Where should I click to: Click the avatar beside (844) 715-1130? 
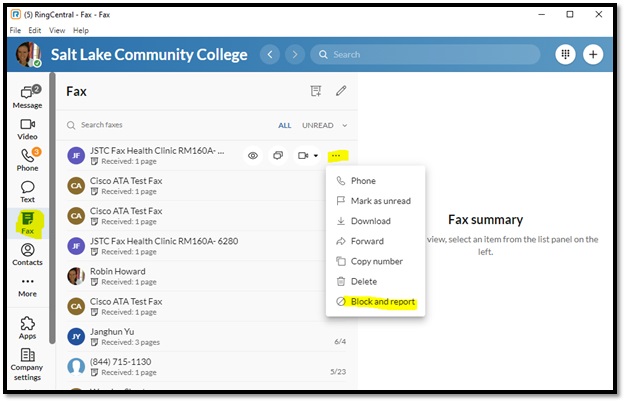coord(76,367)
